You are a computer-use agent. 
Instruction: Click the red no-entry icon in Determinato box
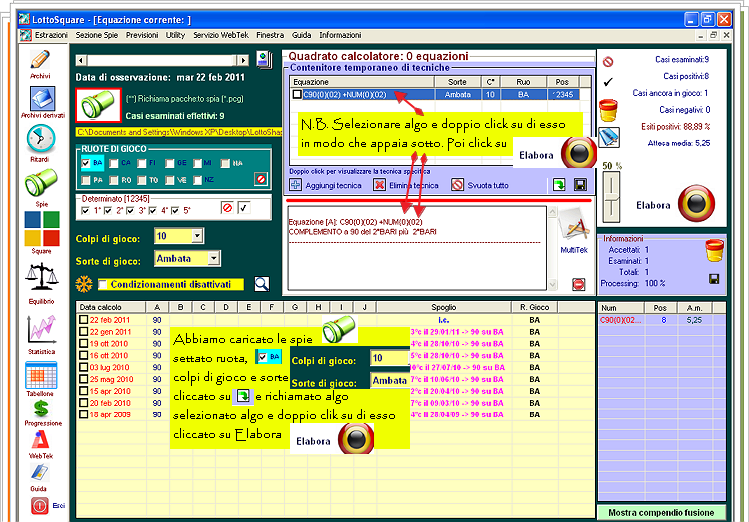[x=227, y=208]
